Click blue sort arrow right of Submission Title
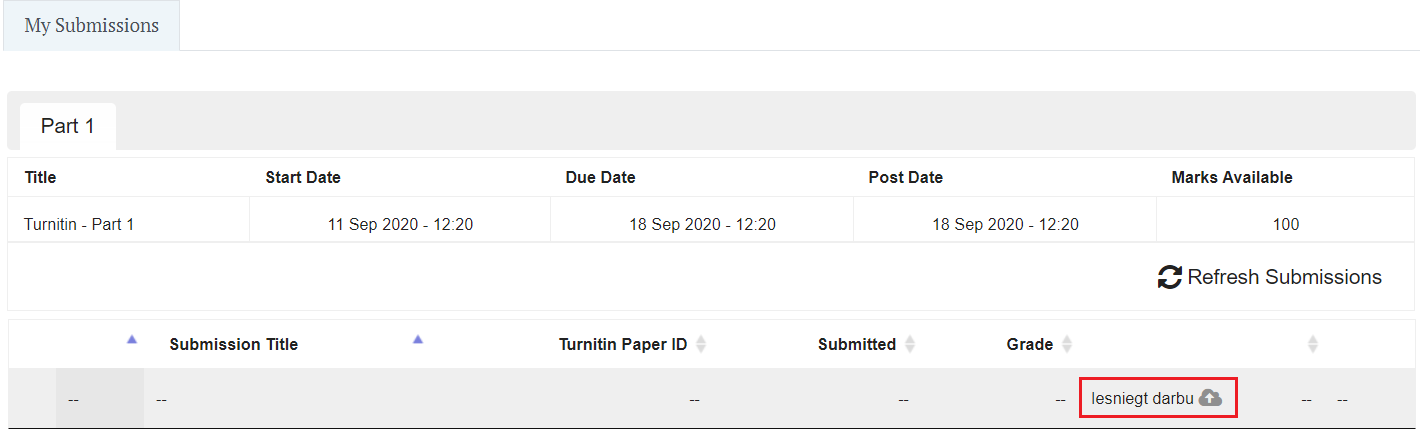 (418, 340)
